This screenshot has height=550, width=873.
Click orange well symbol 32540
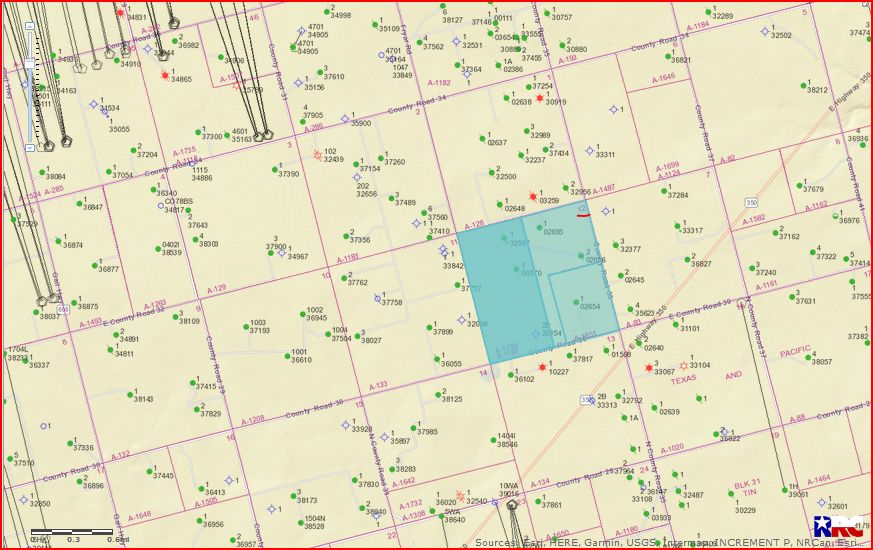click(x=460, y=496)
